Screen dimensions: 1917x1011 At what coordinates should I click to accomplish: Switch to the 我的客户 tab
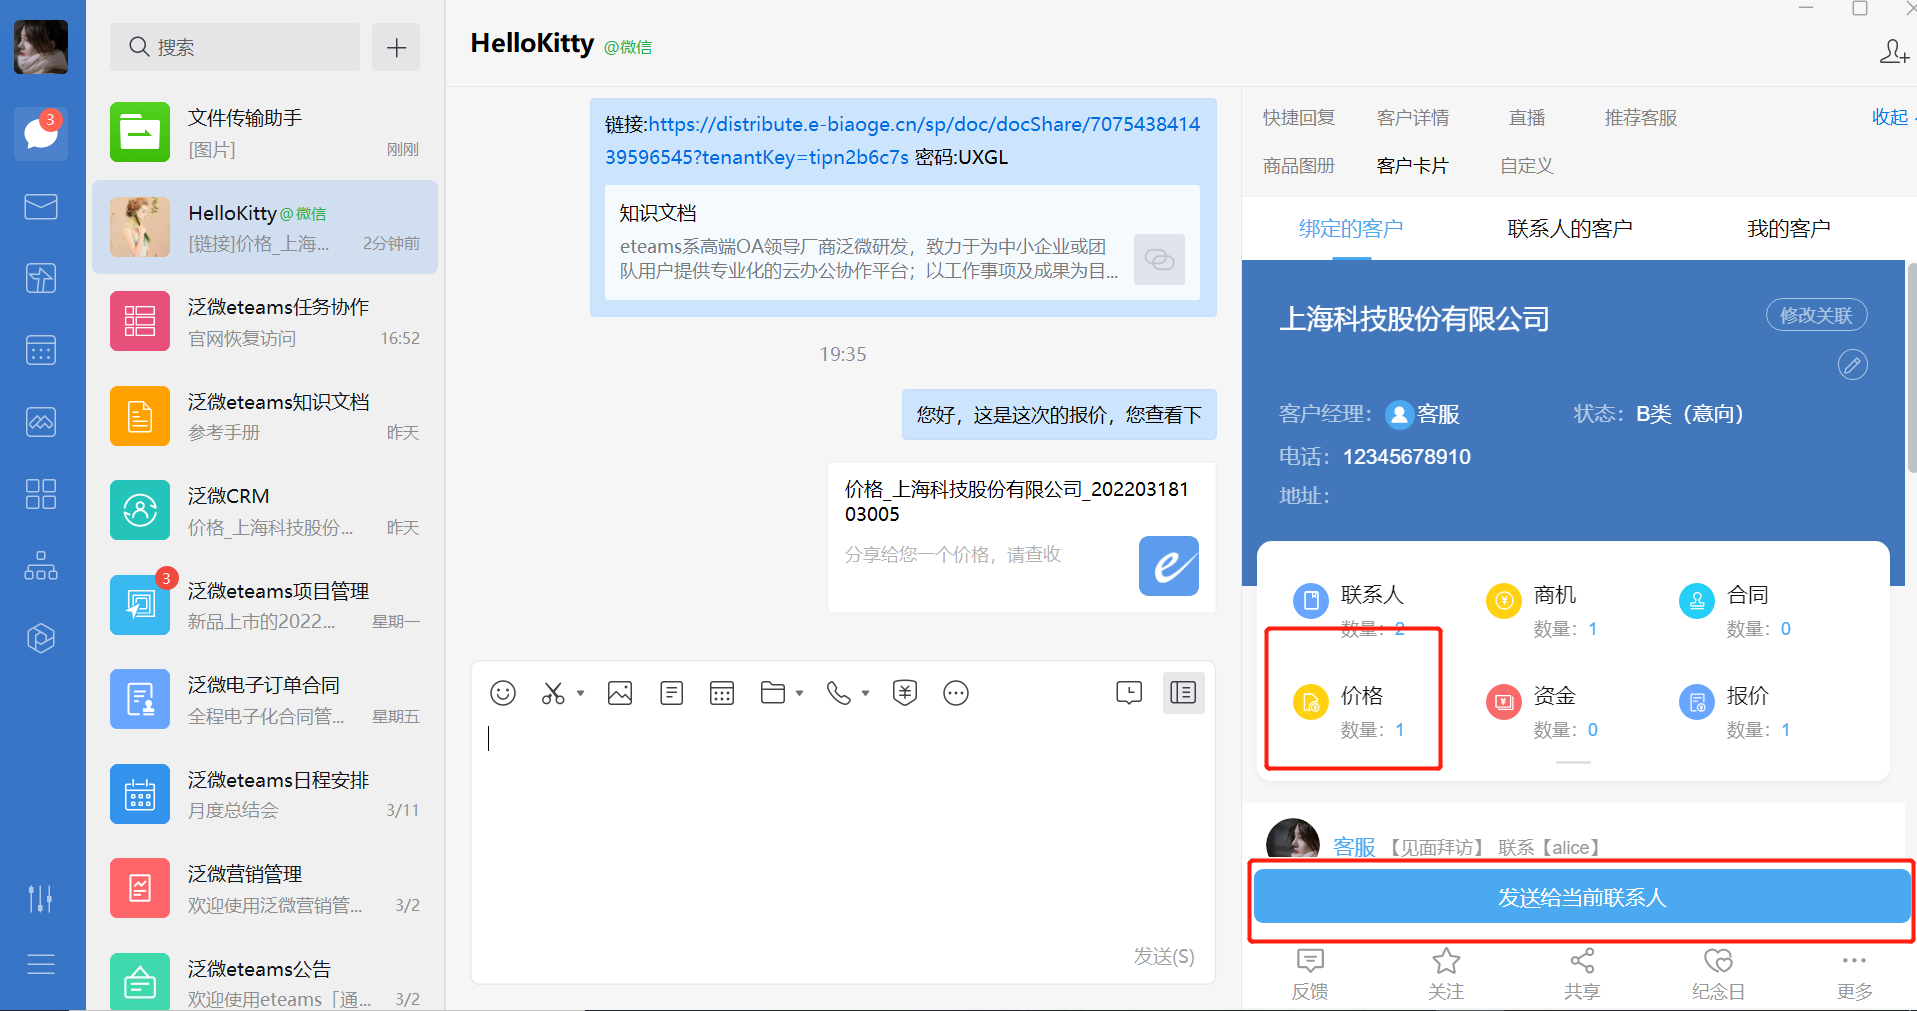1788,227
